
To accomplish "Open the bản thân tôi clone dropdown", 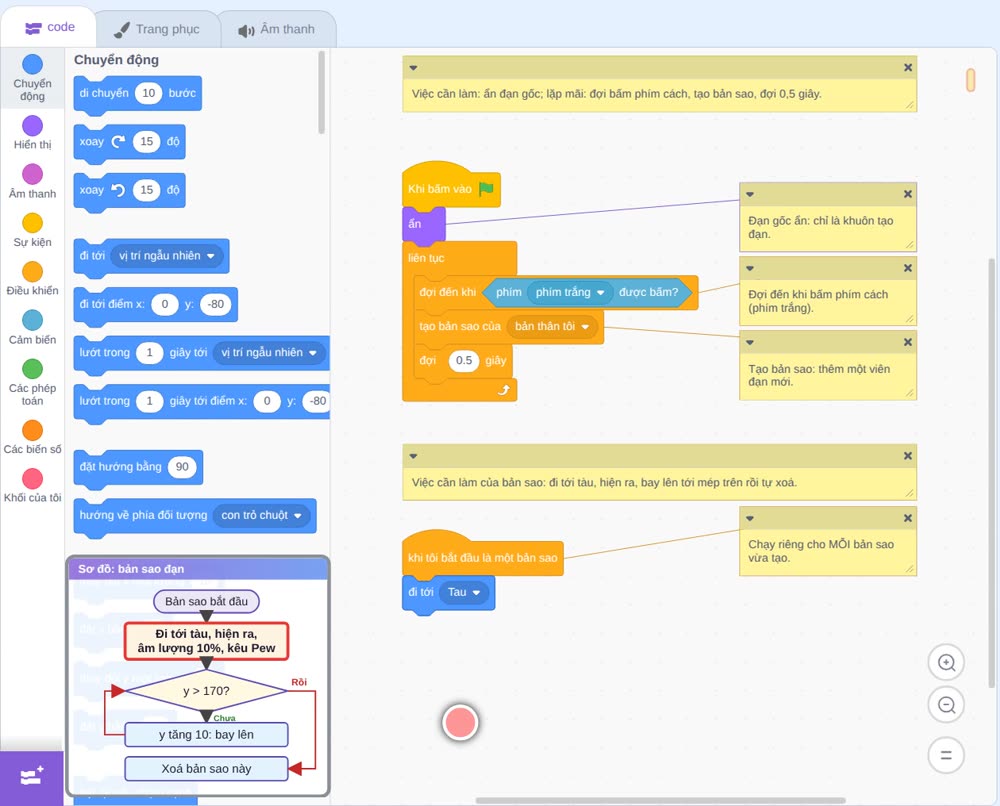I will click(552, 326).
